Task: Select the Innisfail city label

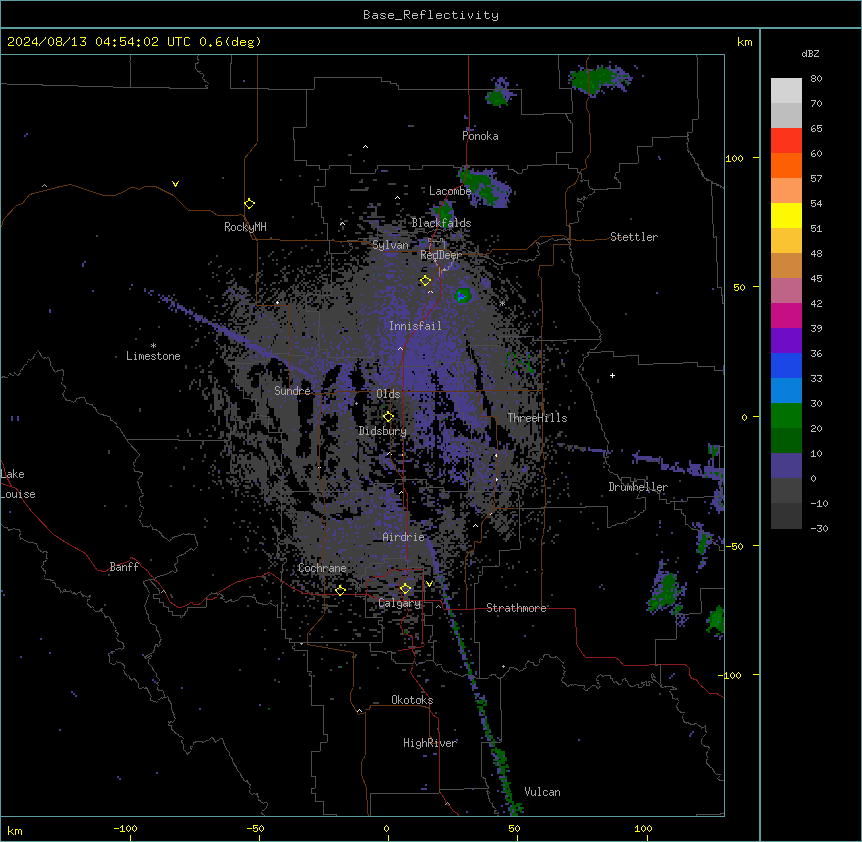Action: point(415,326)
